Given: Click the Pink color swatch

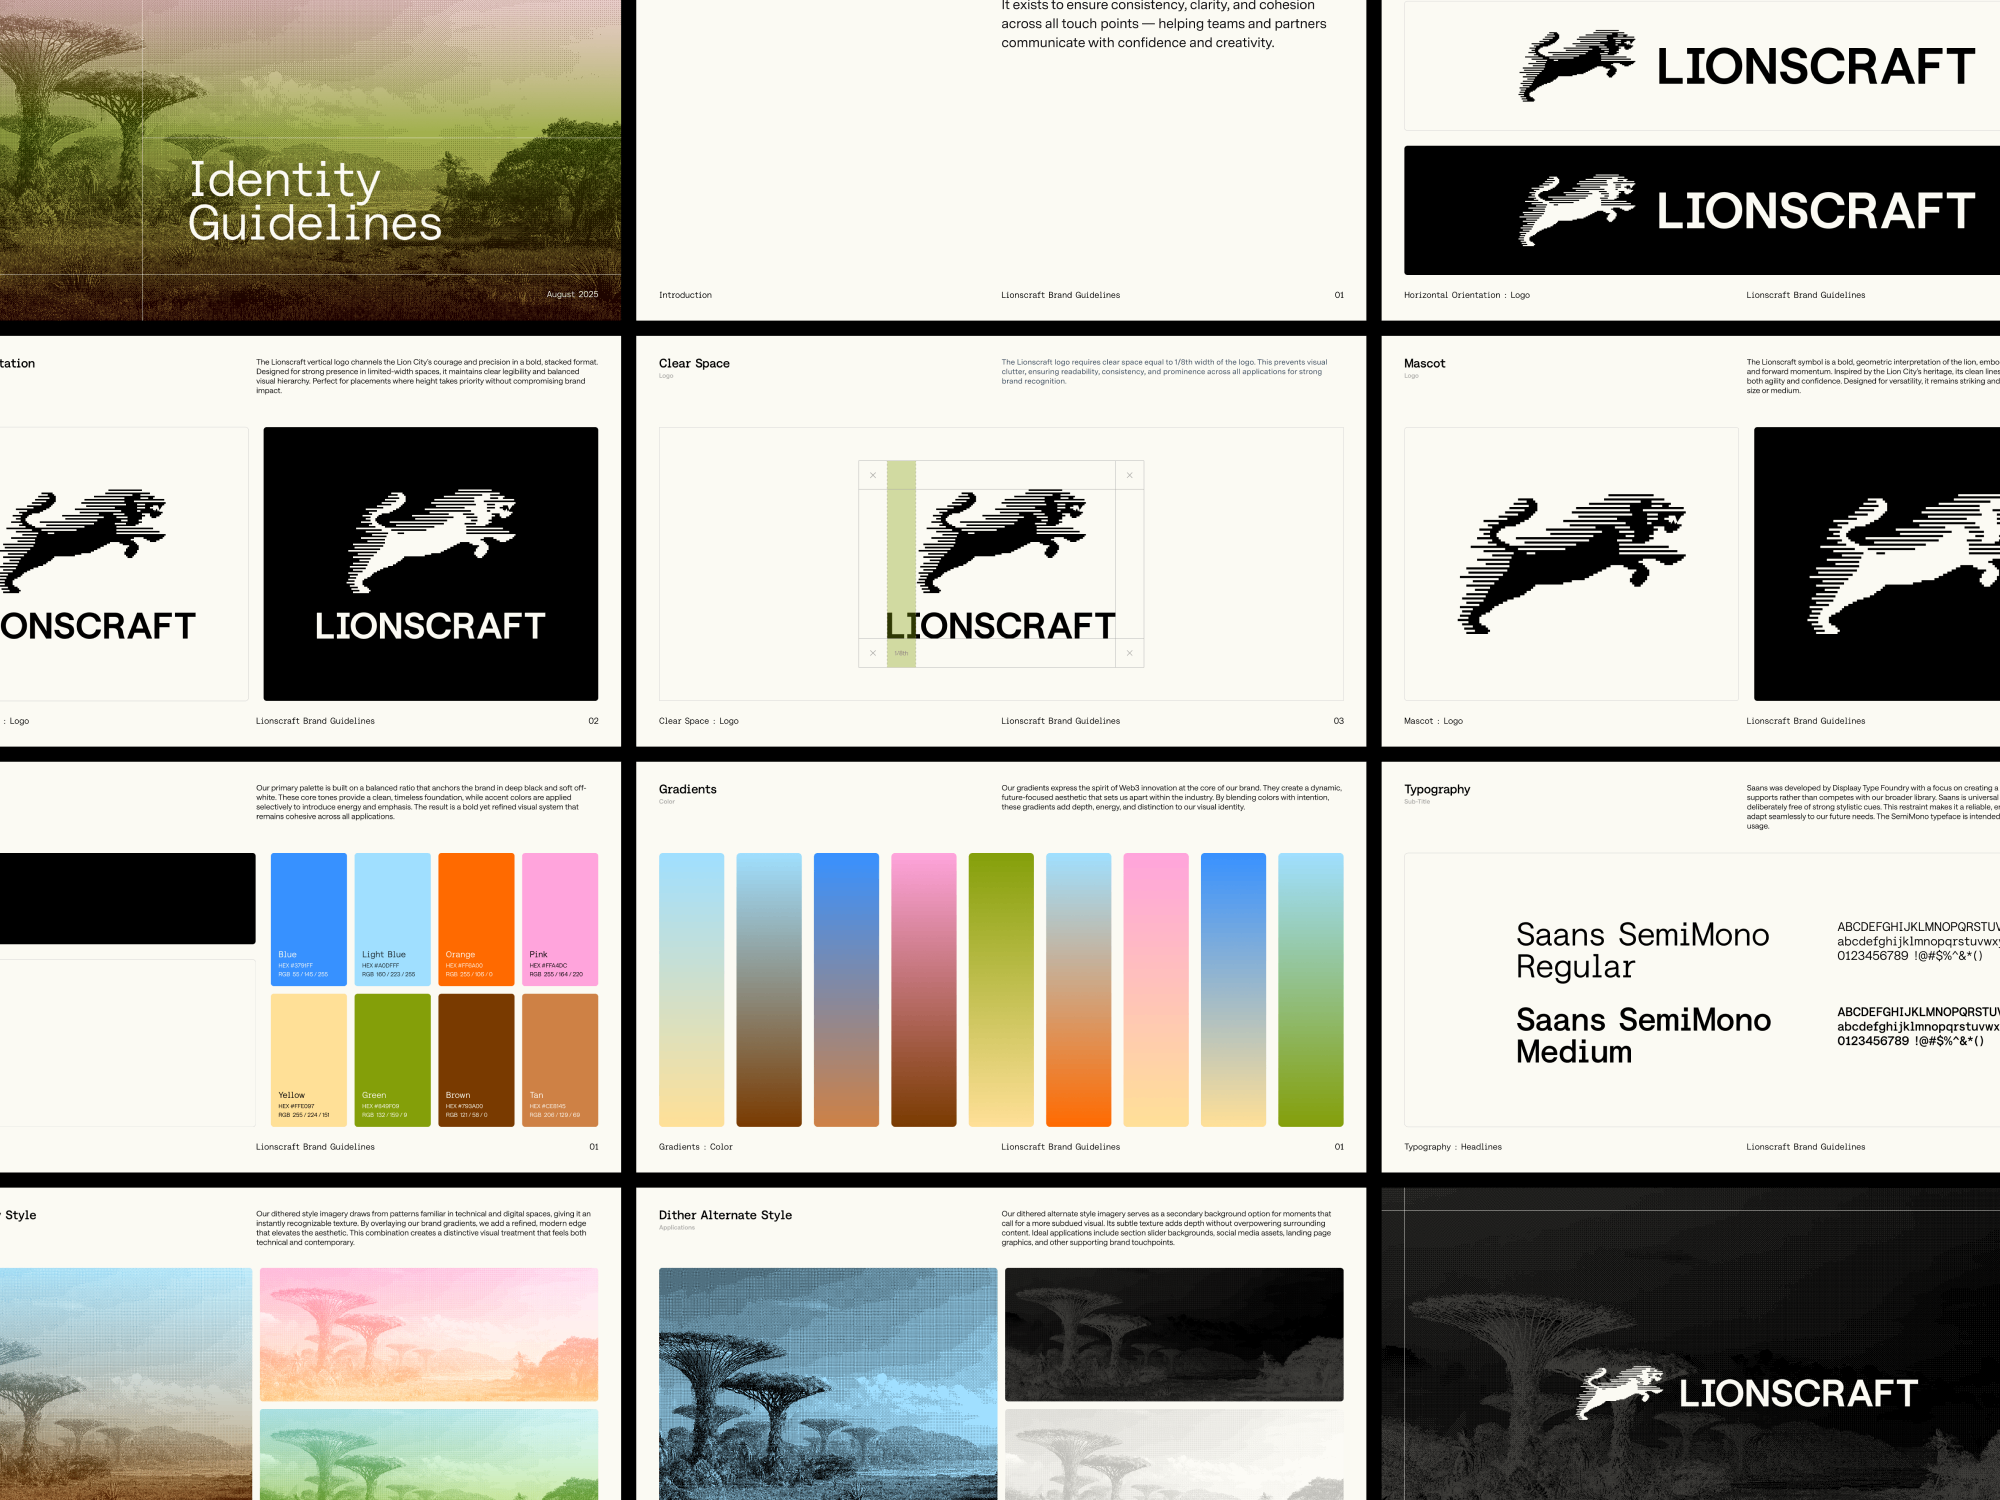Looking at the screenshot, I should pos(560,918).
